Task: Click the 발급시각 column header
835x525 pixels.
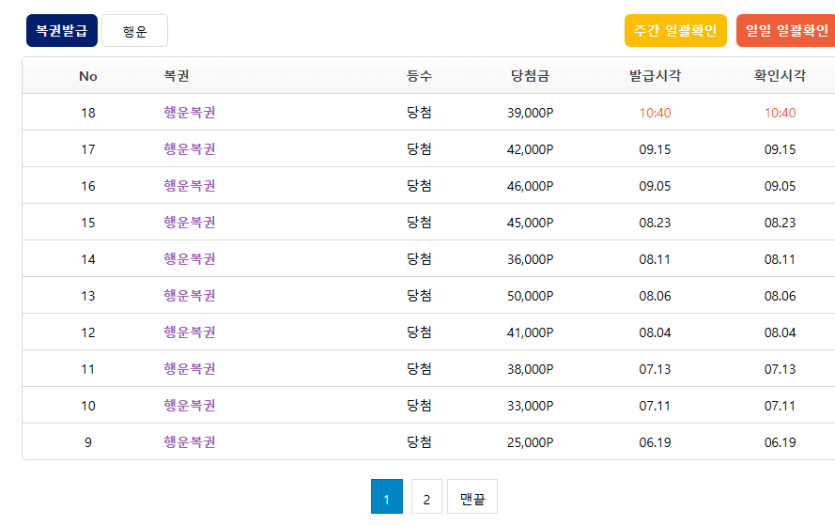Action: pyautogui.click(x=655, y=76)
